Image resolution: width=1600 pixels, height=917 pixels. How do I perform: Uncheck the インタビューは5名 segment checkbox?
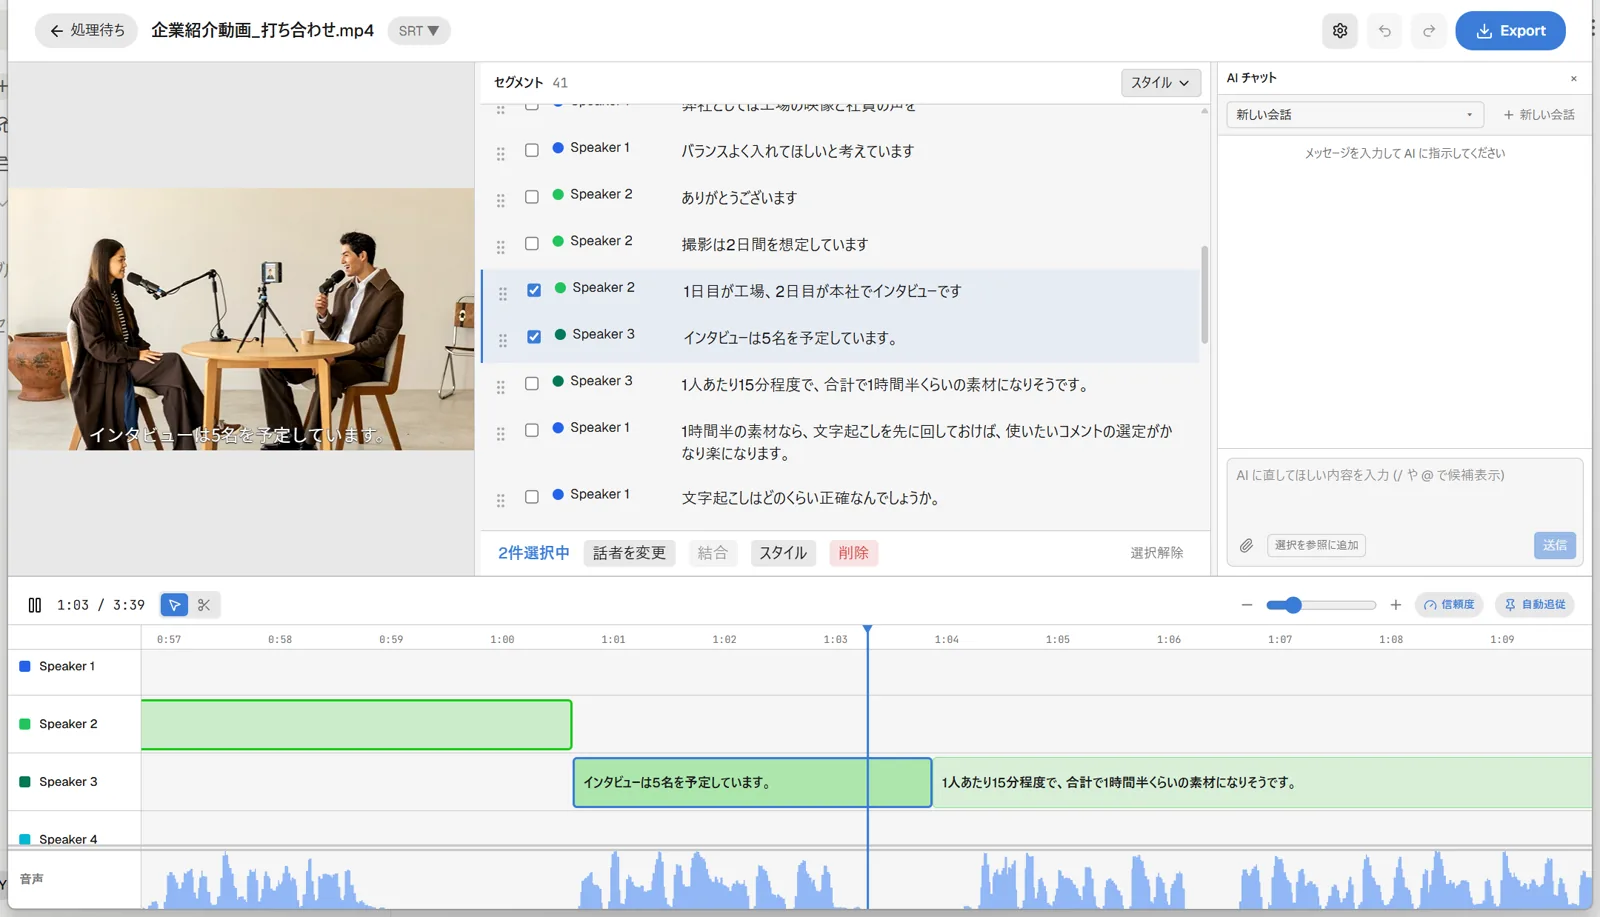pyautogui.click(x=534, y=337)
